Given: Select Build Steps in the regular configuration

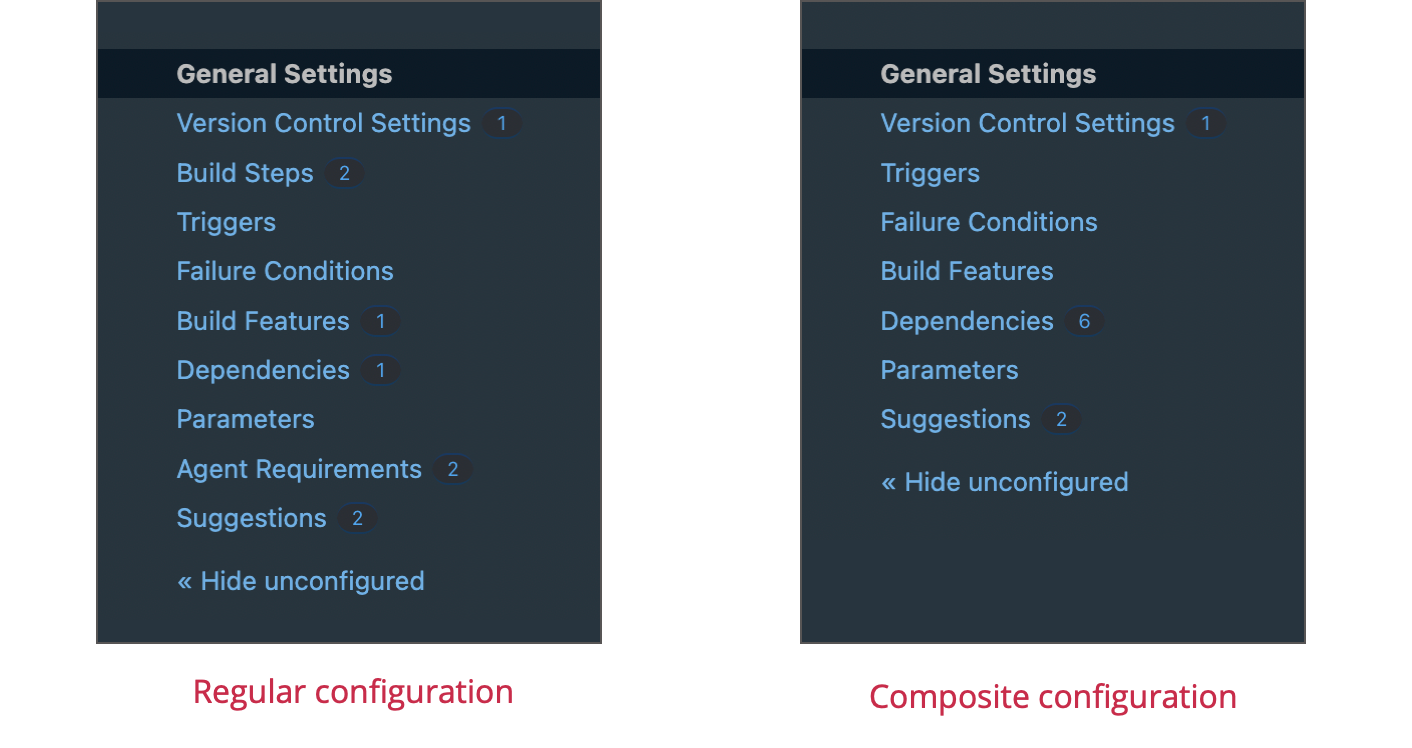Looking at the screenshot, I should (244, 172).
